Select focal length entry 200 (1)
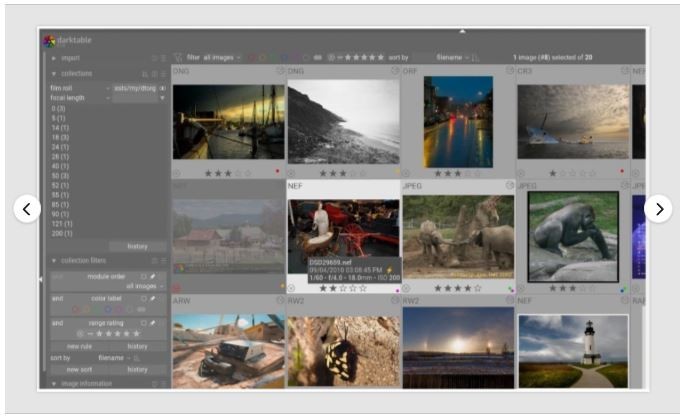Image resolution: width=686 pixels, height=417 pixels. [x=62, y=234]
